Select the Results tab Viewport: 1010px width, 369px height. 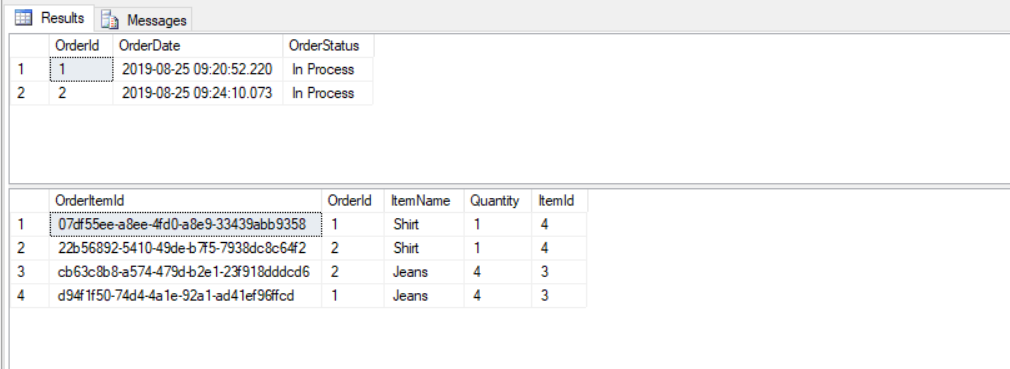(x=49, y=17)
